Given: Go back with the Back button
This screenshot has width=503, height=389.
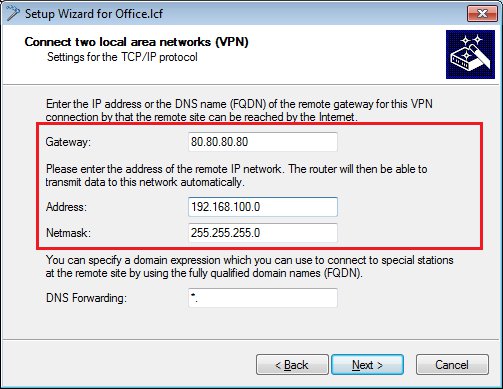Looking at the screenshot, I should point(292,365).
